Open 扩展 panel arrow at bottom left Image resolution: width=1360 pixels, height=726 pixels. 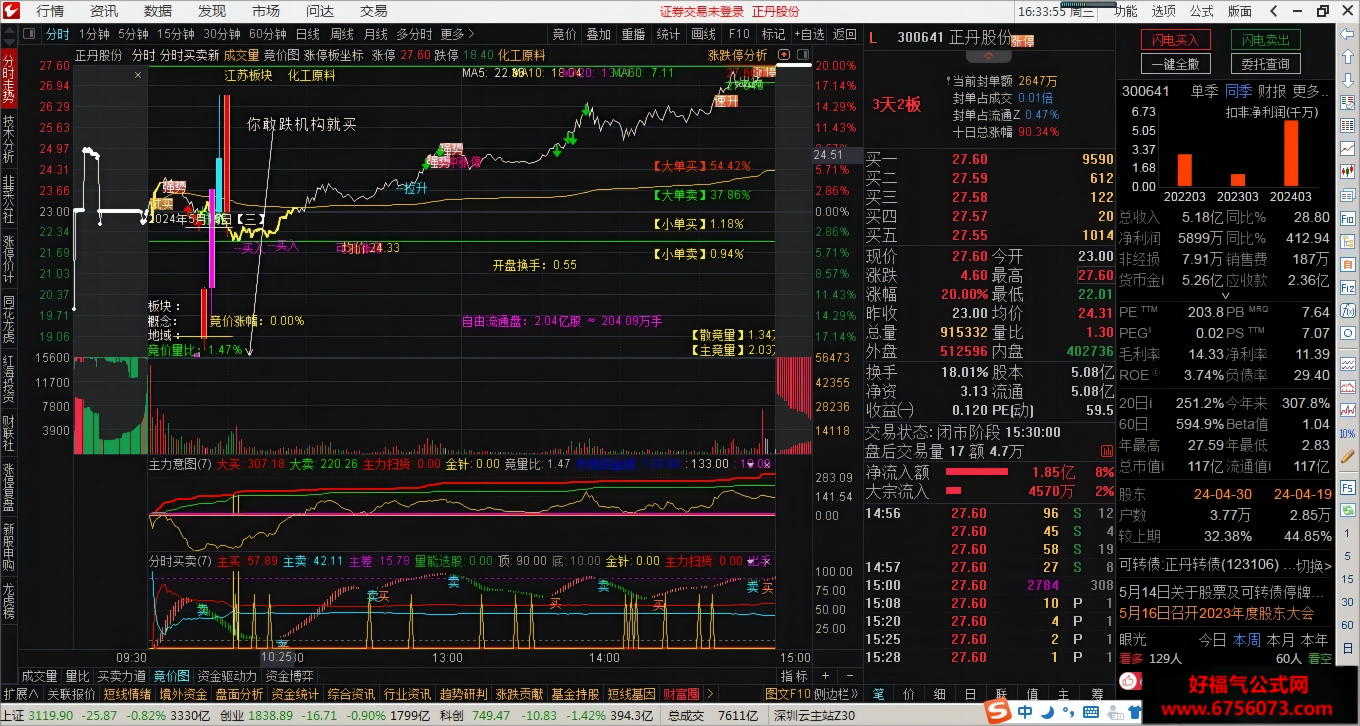(x=21, y=694)
